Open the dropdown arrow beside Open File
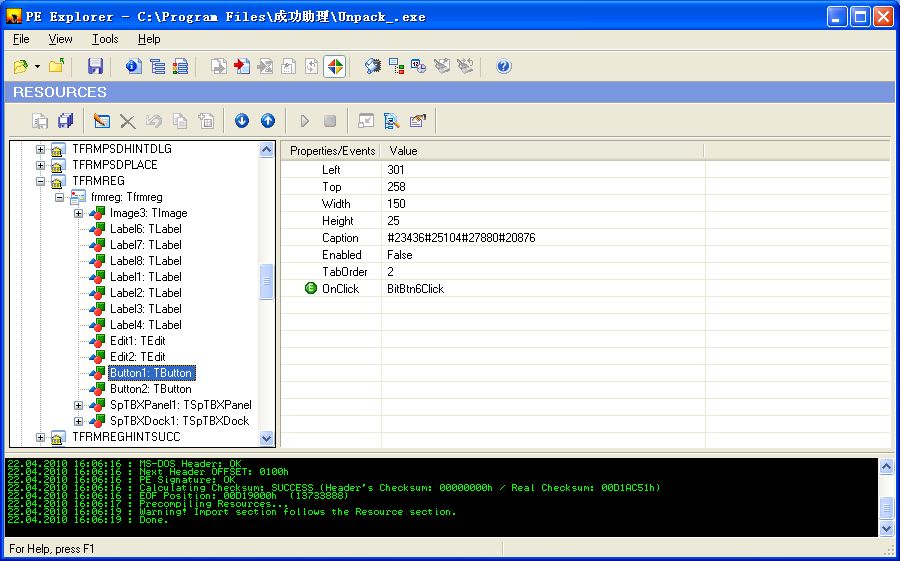 [x=37, y=67]
